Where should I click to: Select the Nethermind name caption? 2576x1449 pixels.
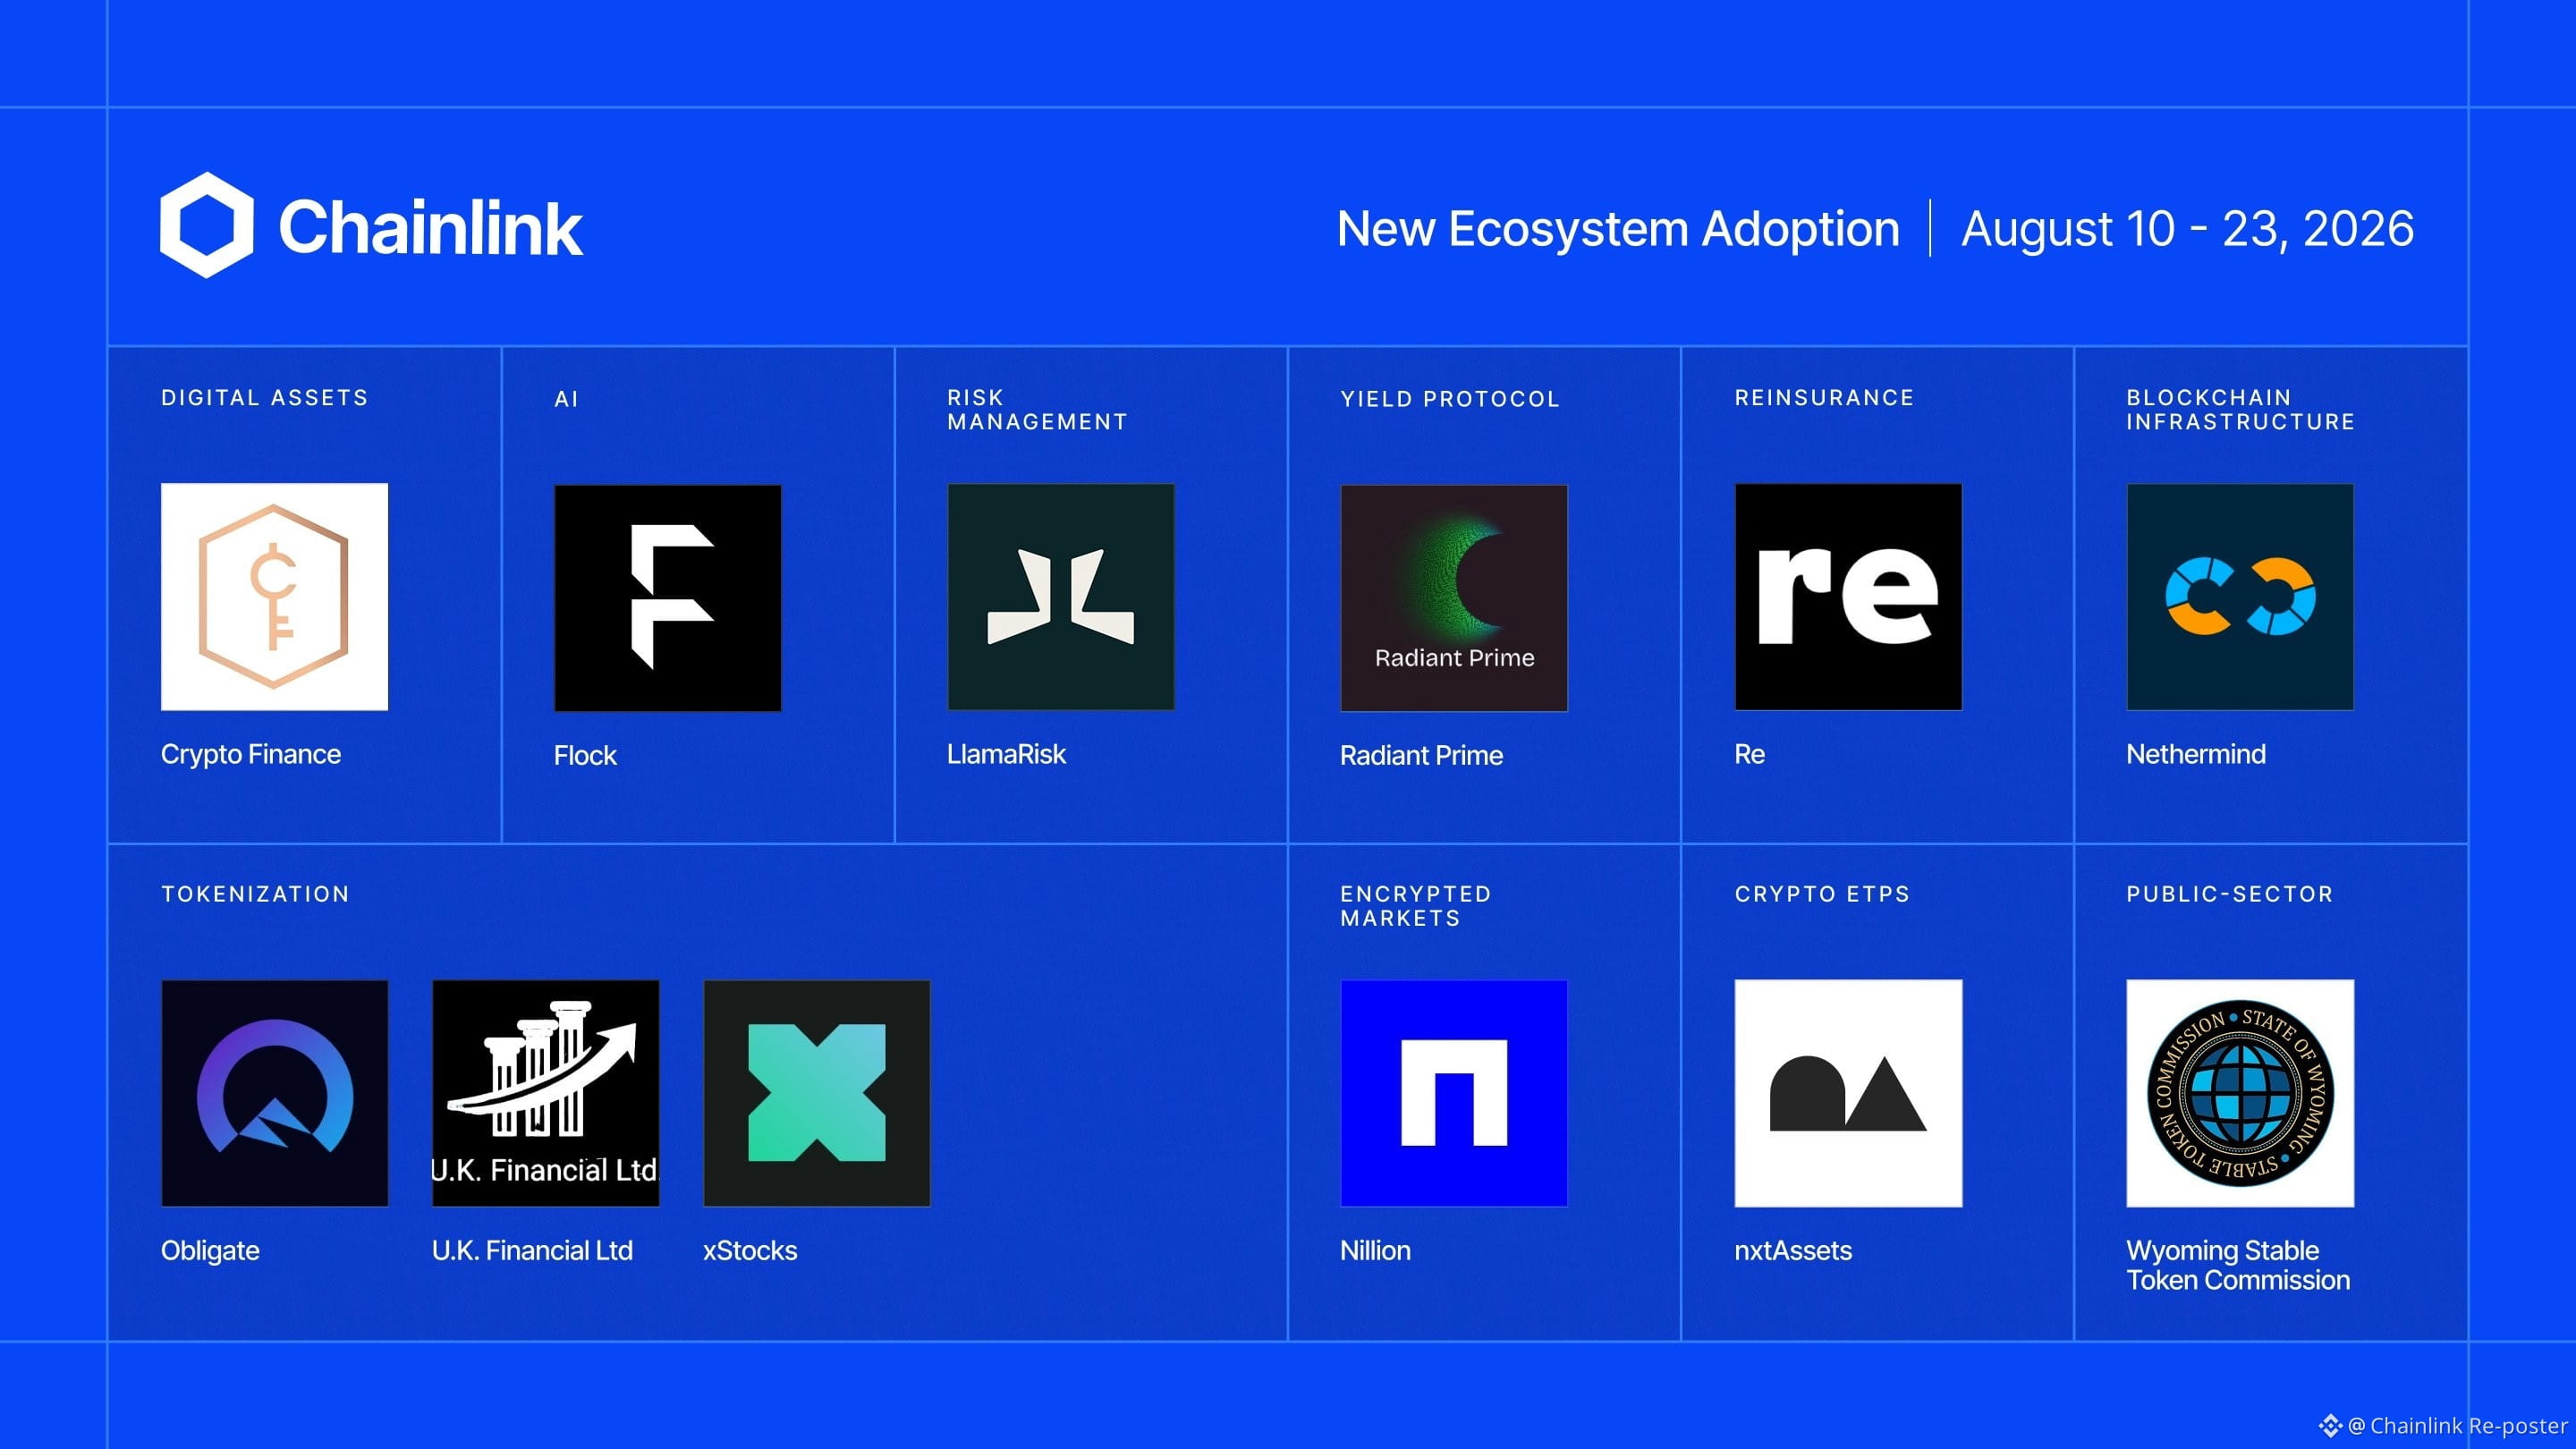(x=2196, y=755)
